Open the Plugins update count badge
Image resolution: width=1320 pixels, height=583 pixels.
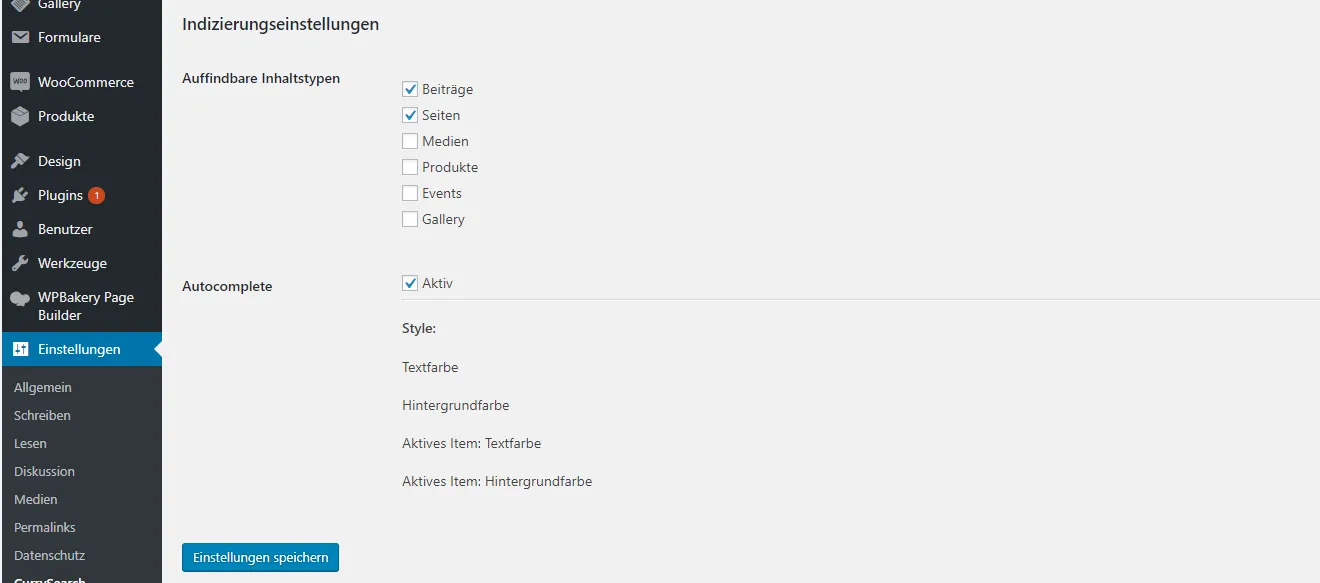(x=96, y=195)
